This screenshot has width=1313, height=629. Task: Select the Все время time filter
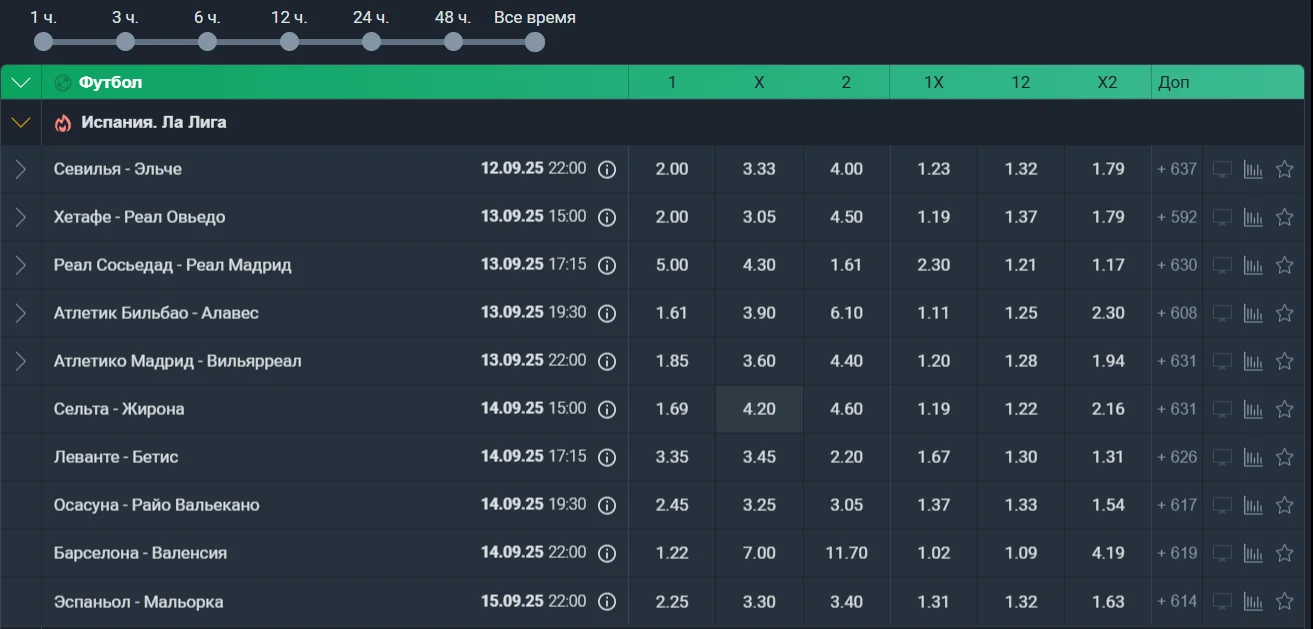[x=535, y=41]
